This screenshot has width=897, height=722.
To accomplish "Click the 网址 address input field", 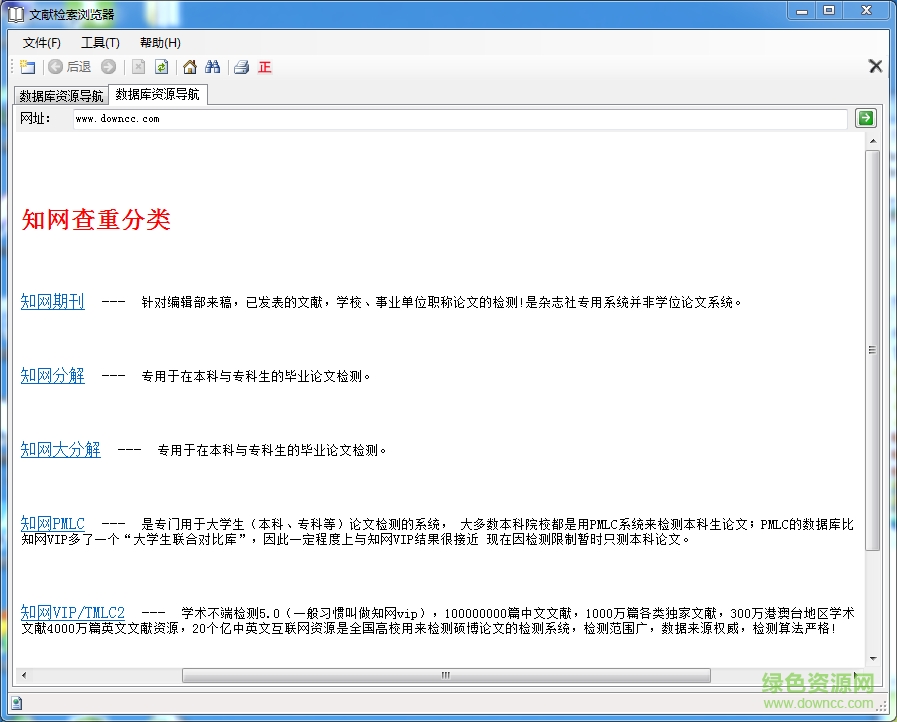I will point(460,119).
